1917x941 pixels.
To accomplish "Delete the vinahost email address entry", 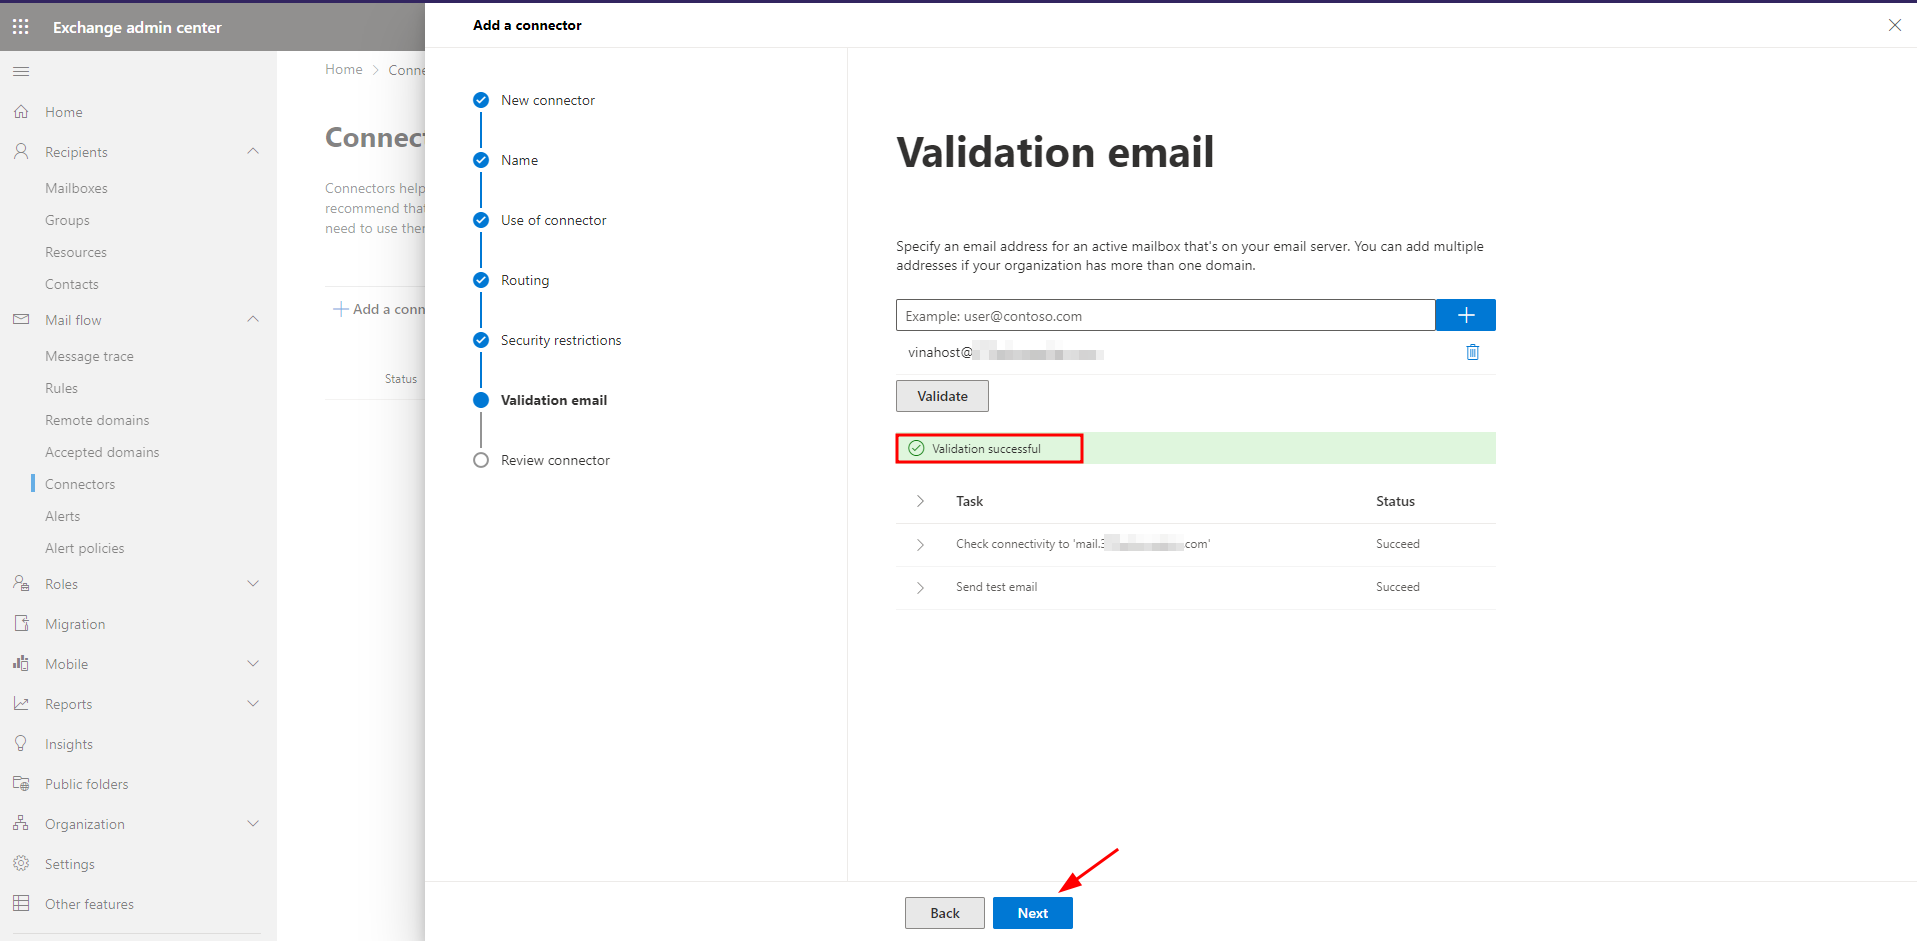I will pyautogui.click(x=1472, y=352).
